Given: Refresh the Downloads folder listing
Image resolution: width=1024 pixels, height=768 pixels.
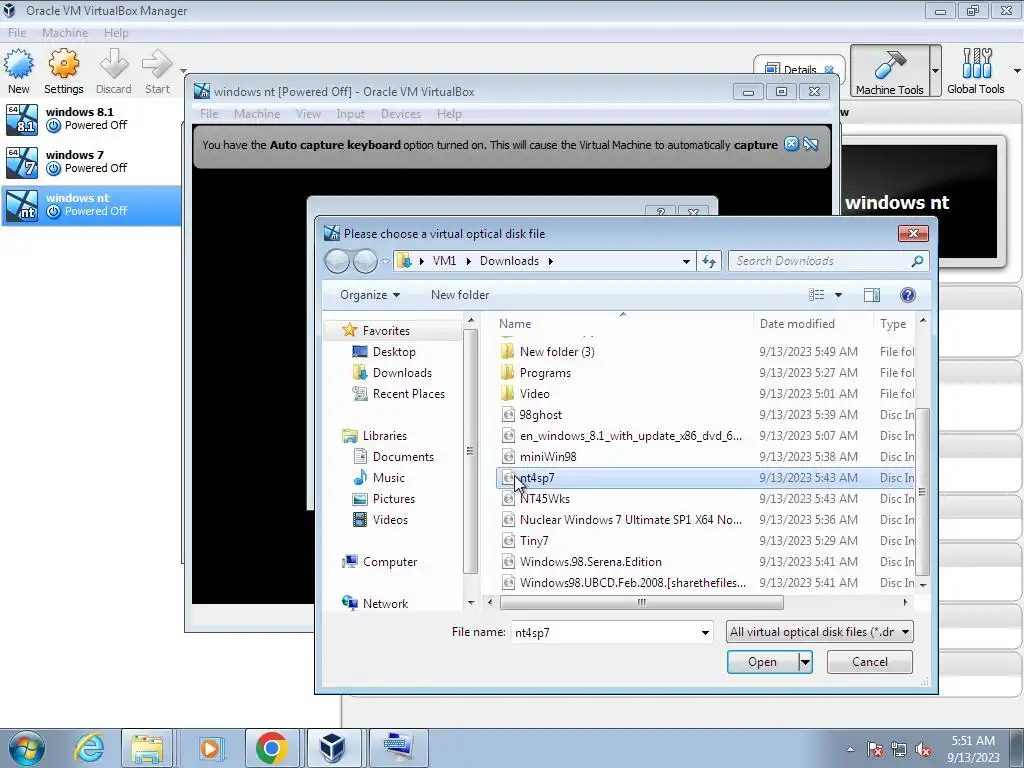Looking at the screenshot, I should pyautogui.click(x=709, y=261).
